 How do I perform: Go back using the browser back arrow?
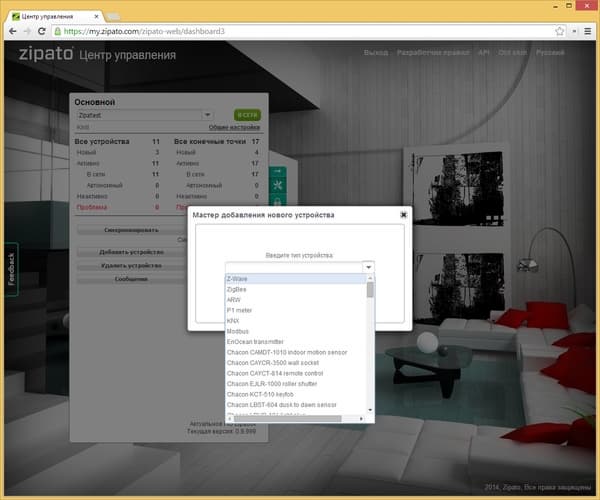tap(12, 31)
